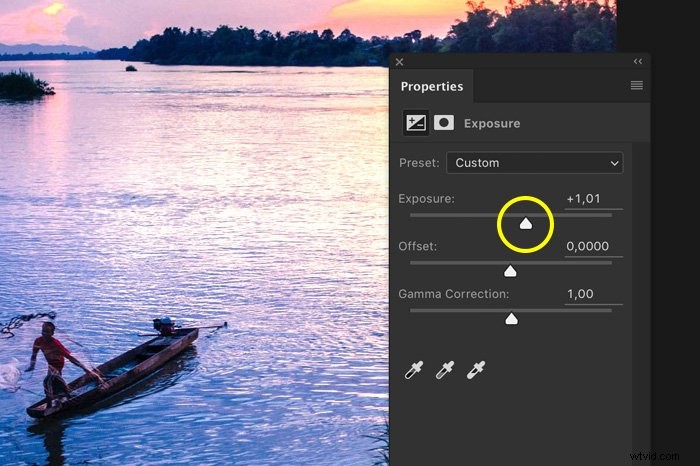Click the Exposure adjustment icon
Viewport: 700px width, 466px height.
[x=416, y=123]
